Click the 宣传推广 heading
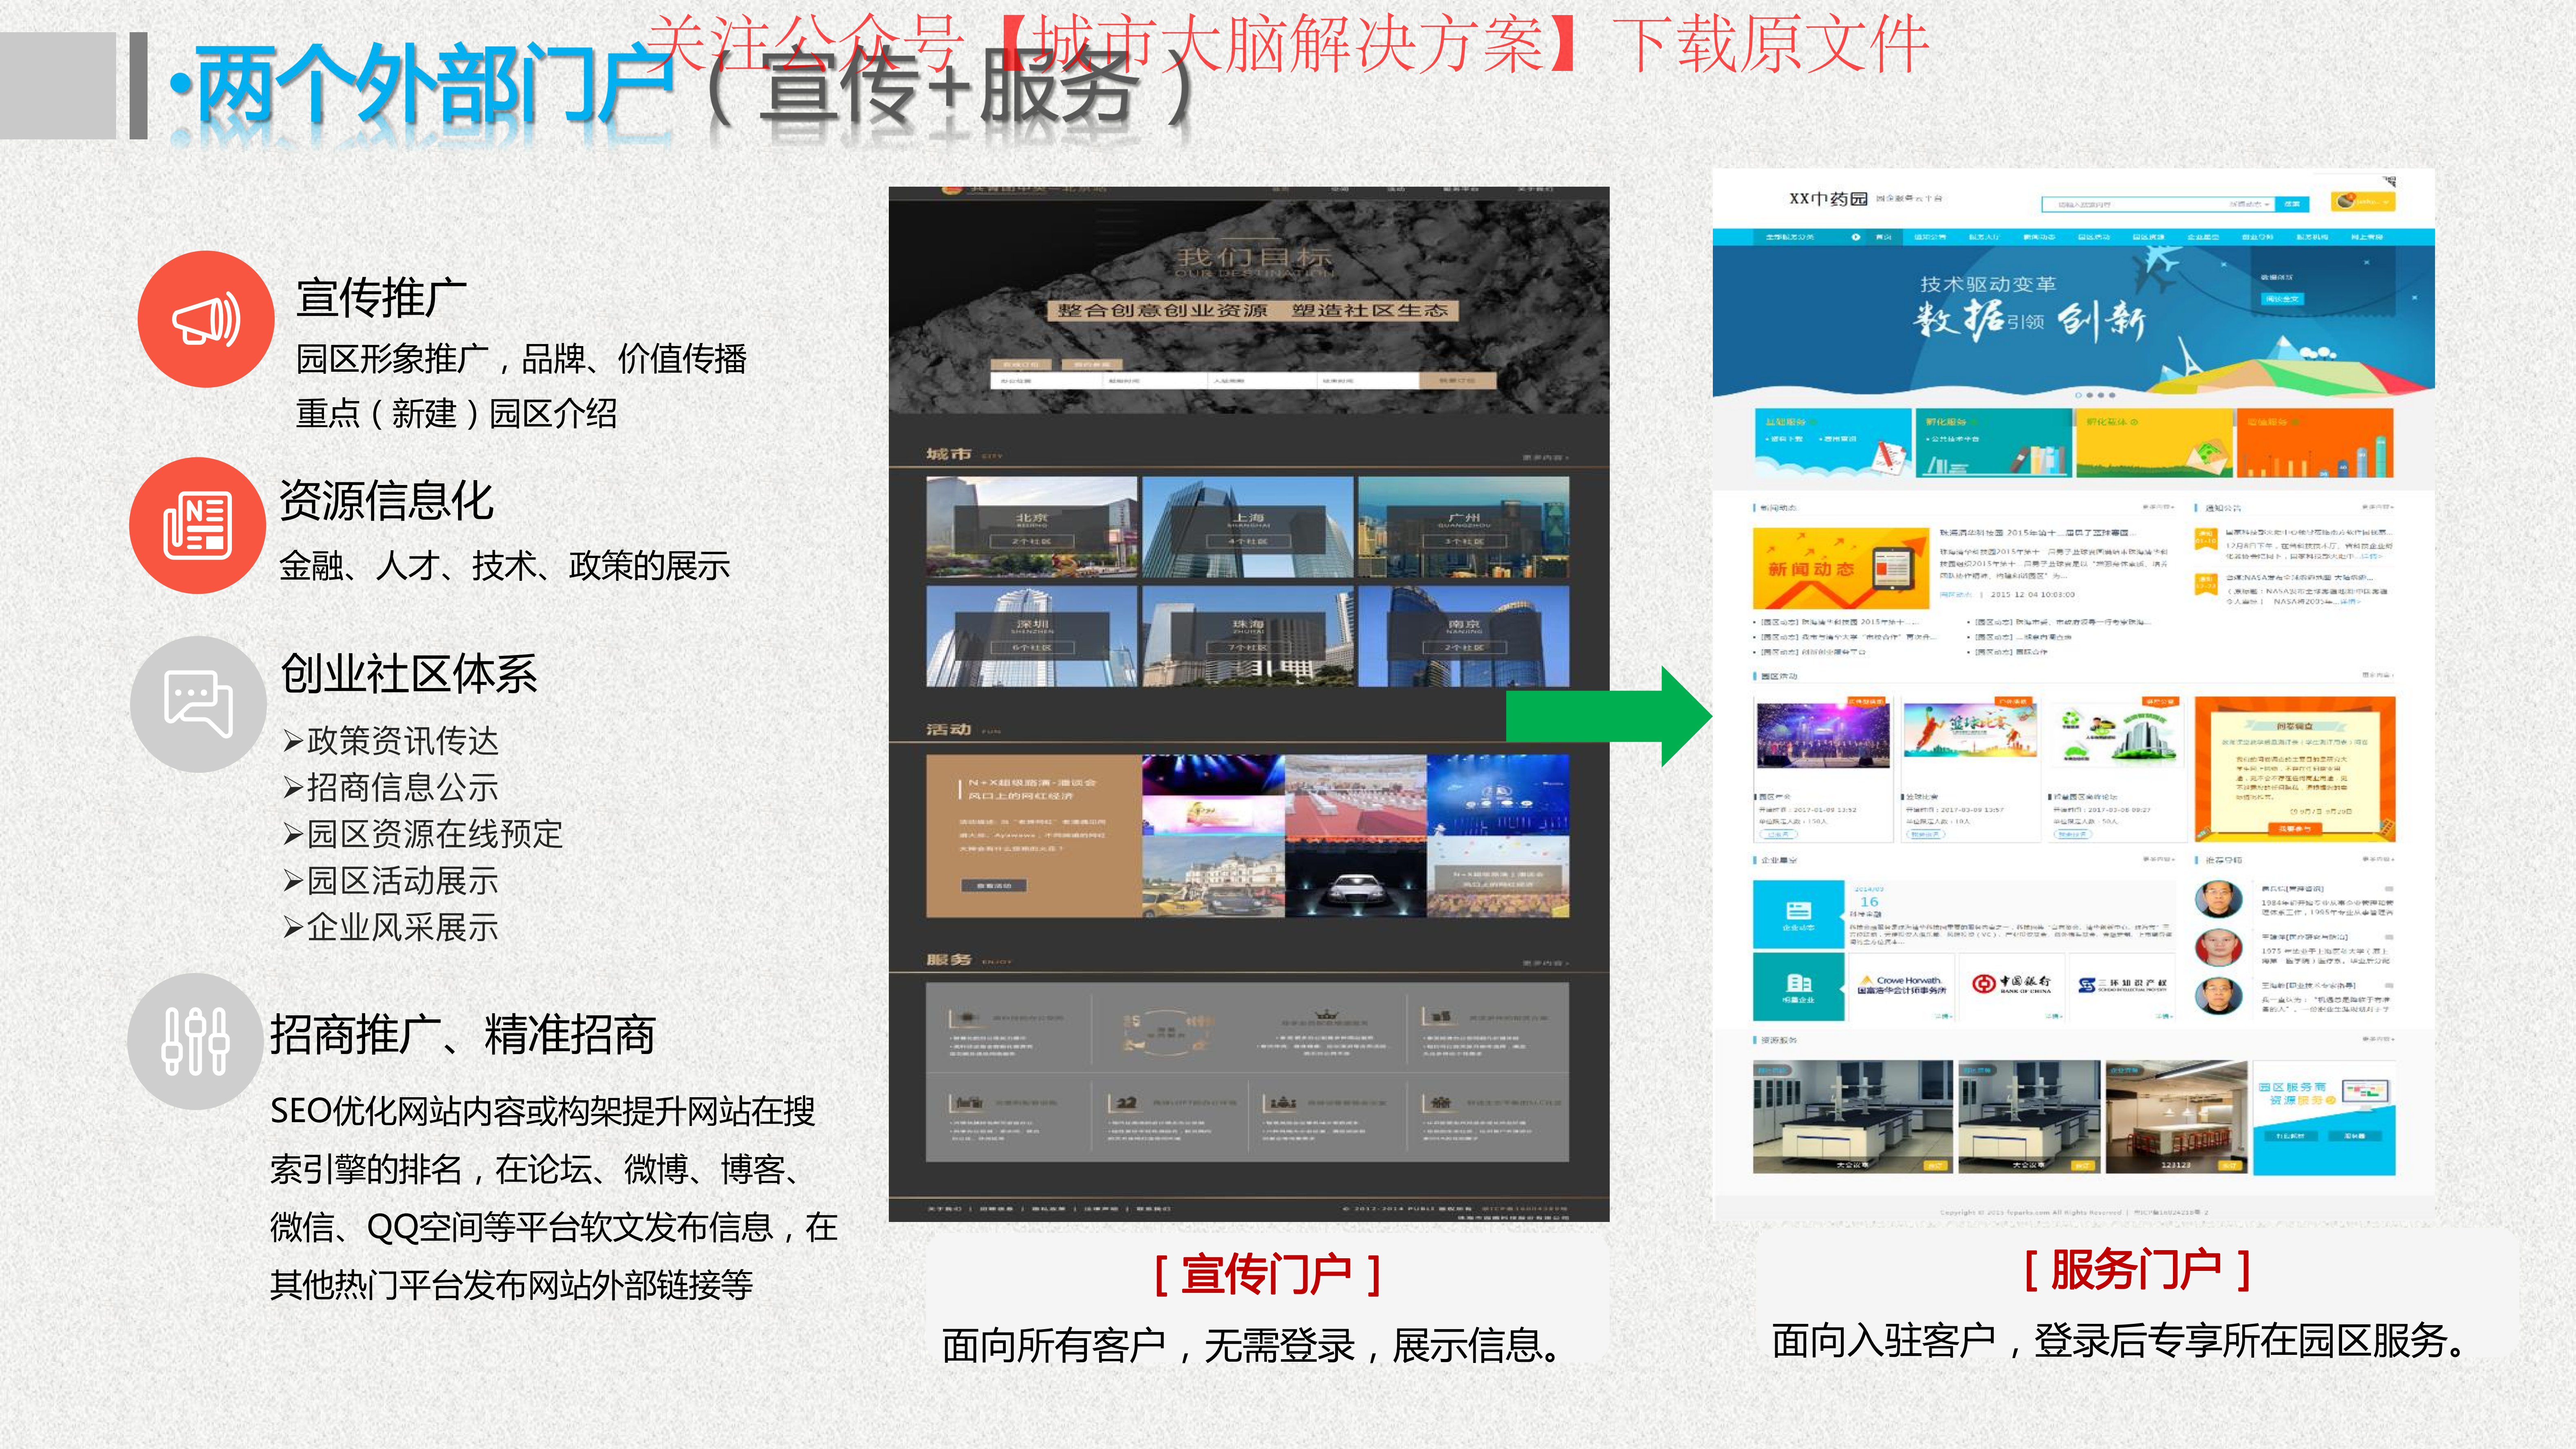This screenshot has width=2576, height=1449. point(382,298)
